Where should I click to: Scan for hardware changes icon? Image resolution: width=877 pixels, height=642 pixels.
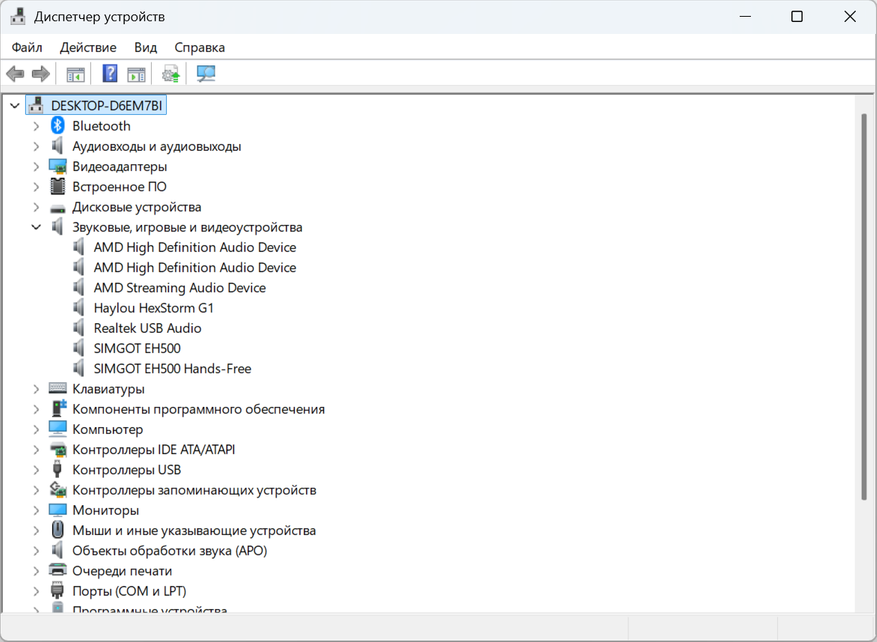[x=206, y=73]
